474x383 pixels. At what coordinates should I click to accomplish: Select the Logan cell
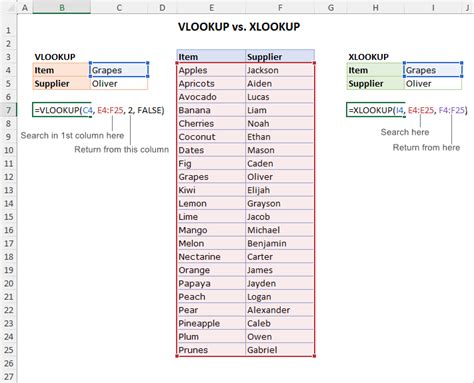[280, 297]
